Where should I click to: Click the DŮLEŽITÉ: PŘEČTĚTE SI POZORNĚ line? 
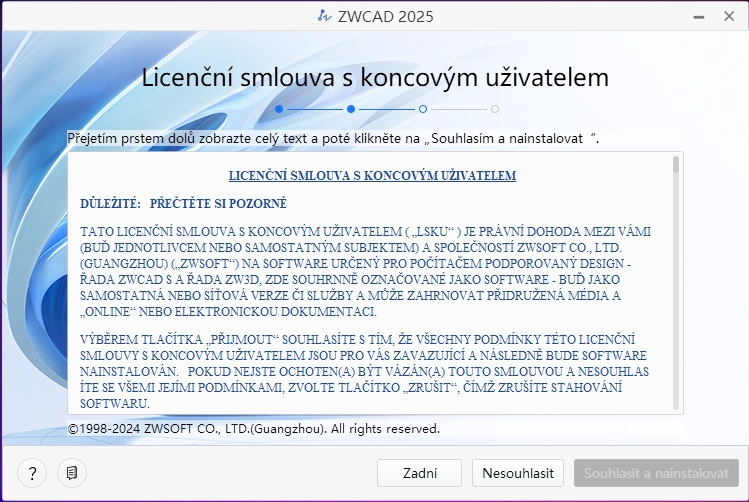[183, 204]
